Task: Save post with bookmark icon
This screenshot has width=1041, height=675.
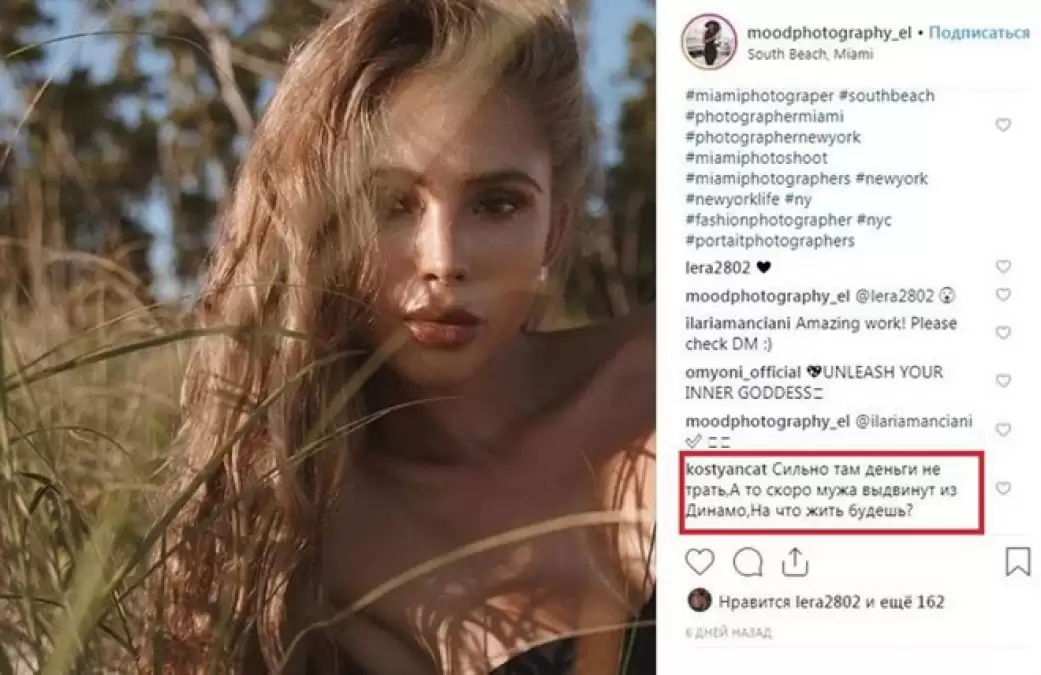Action: (x=1017, y=562)
